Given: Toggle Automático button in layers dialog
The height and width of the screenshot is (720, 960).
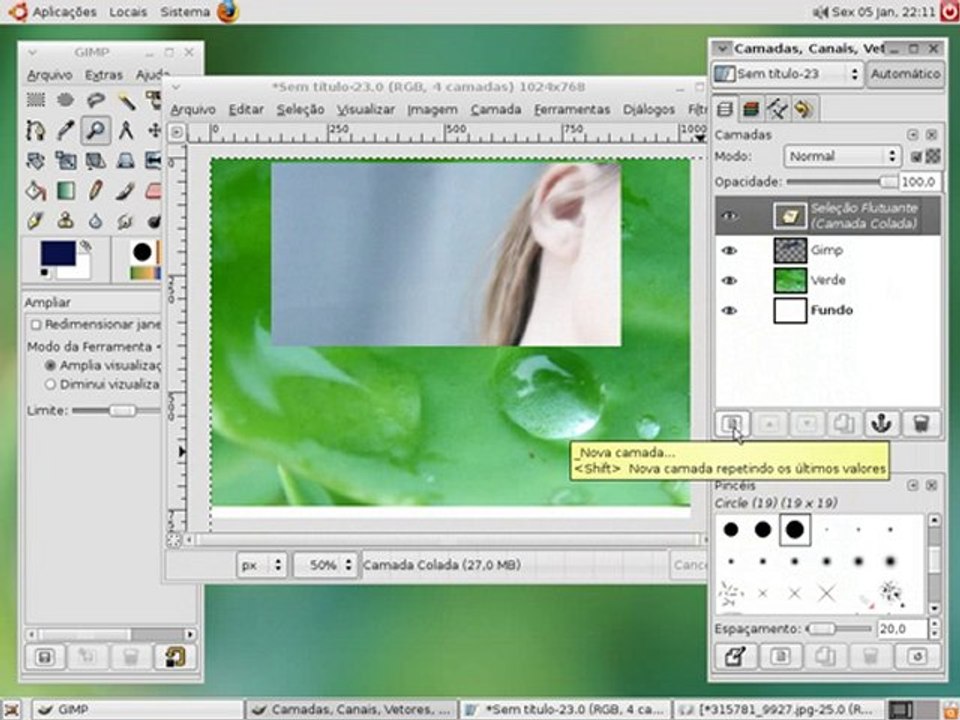Looking at the screenshot, I should pos(906,74).
